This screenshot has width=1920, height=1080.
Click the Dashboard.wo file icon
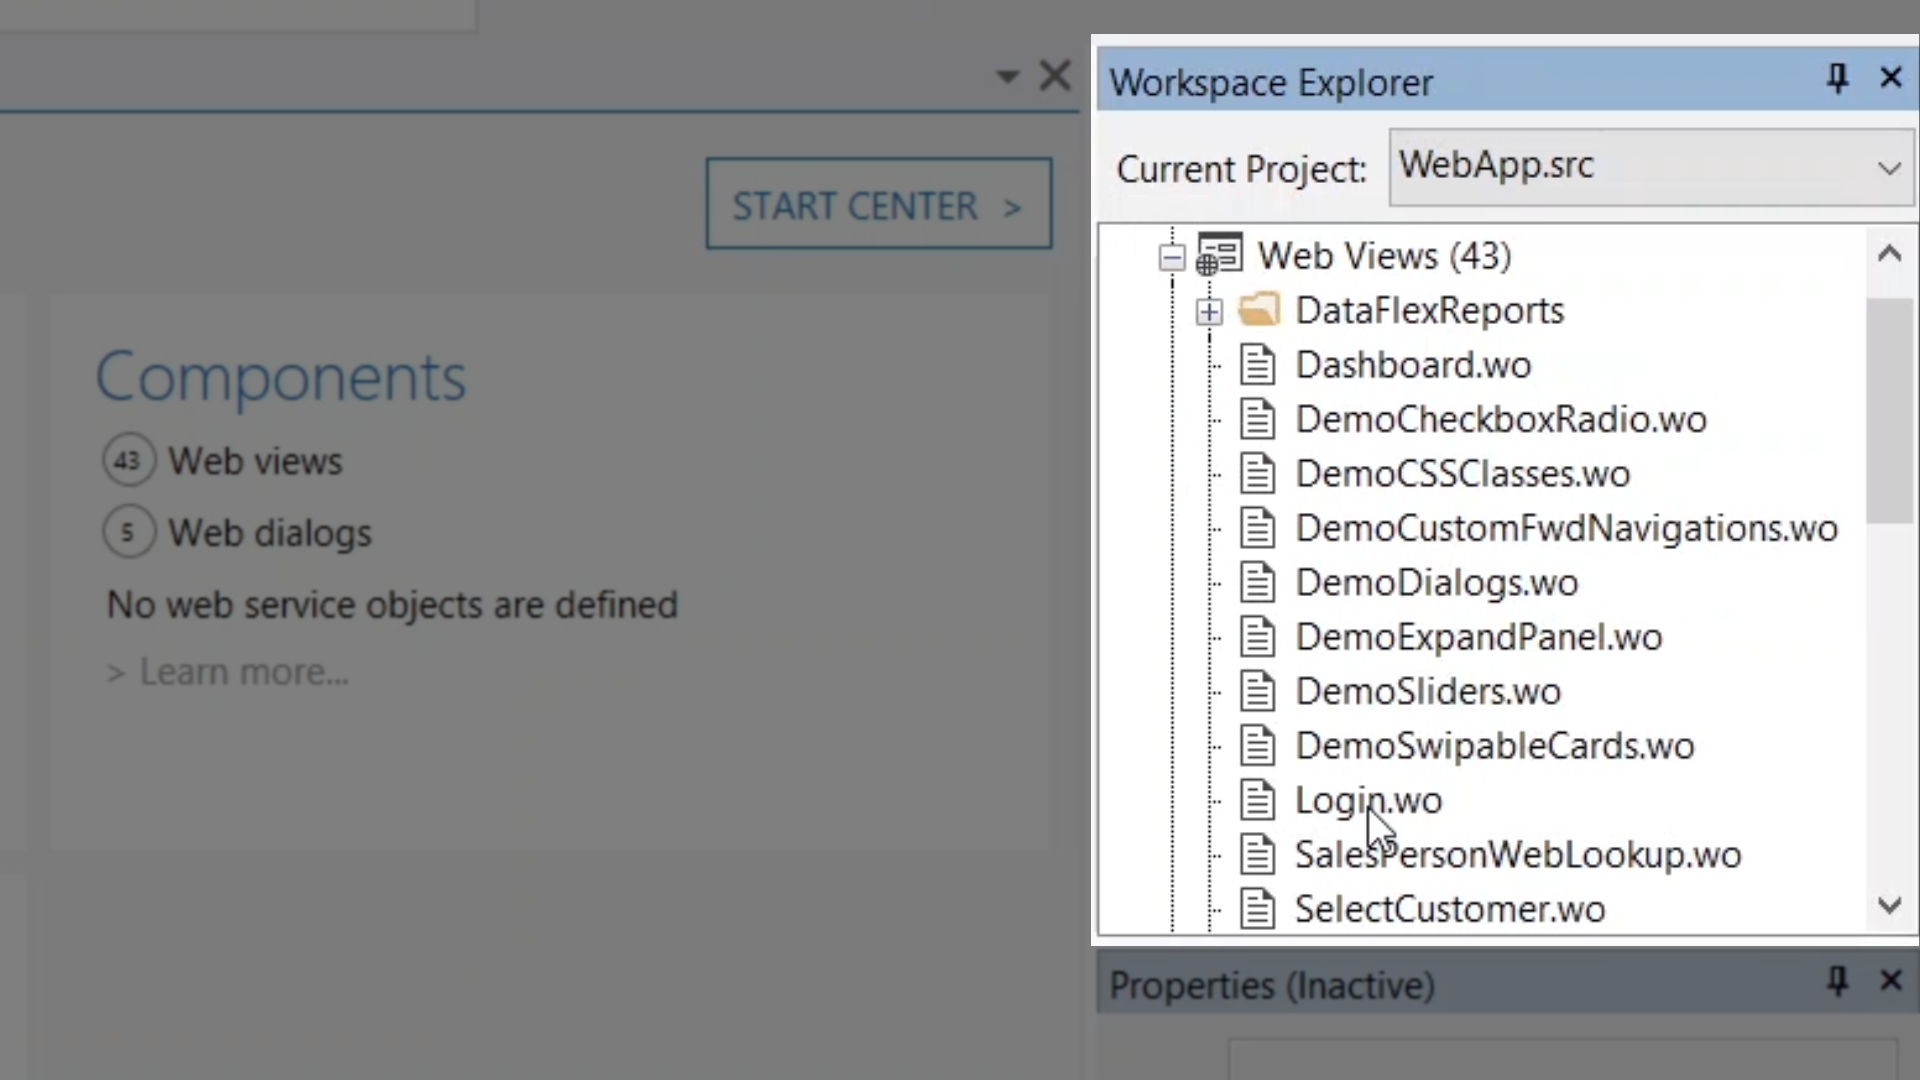point(1257,365)
